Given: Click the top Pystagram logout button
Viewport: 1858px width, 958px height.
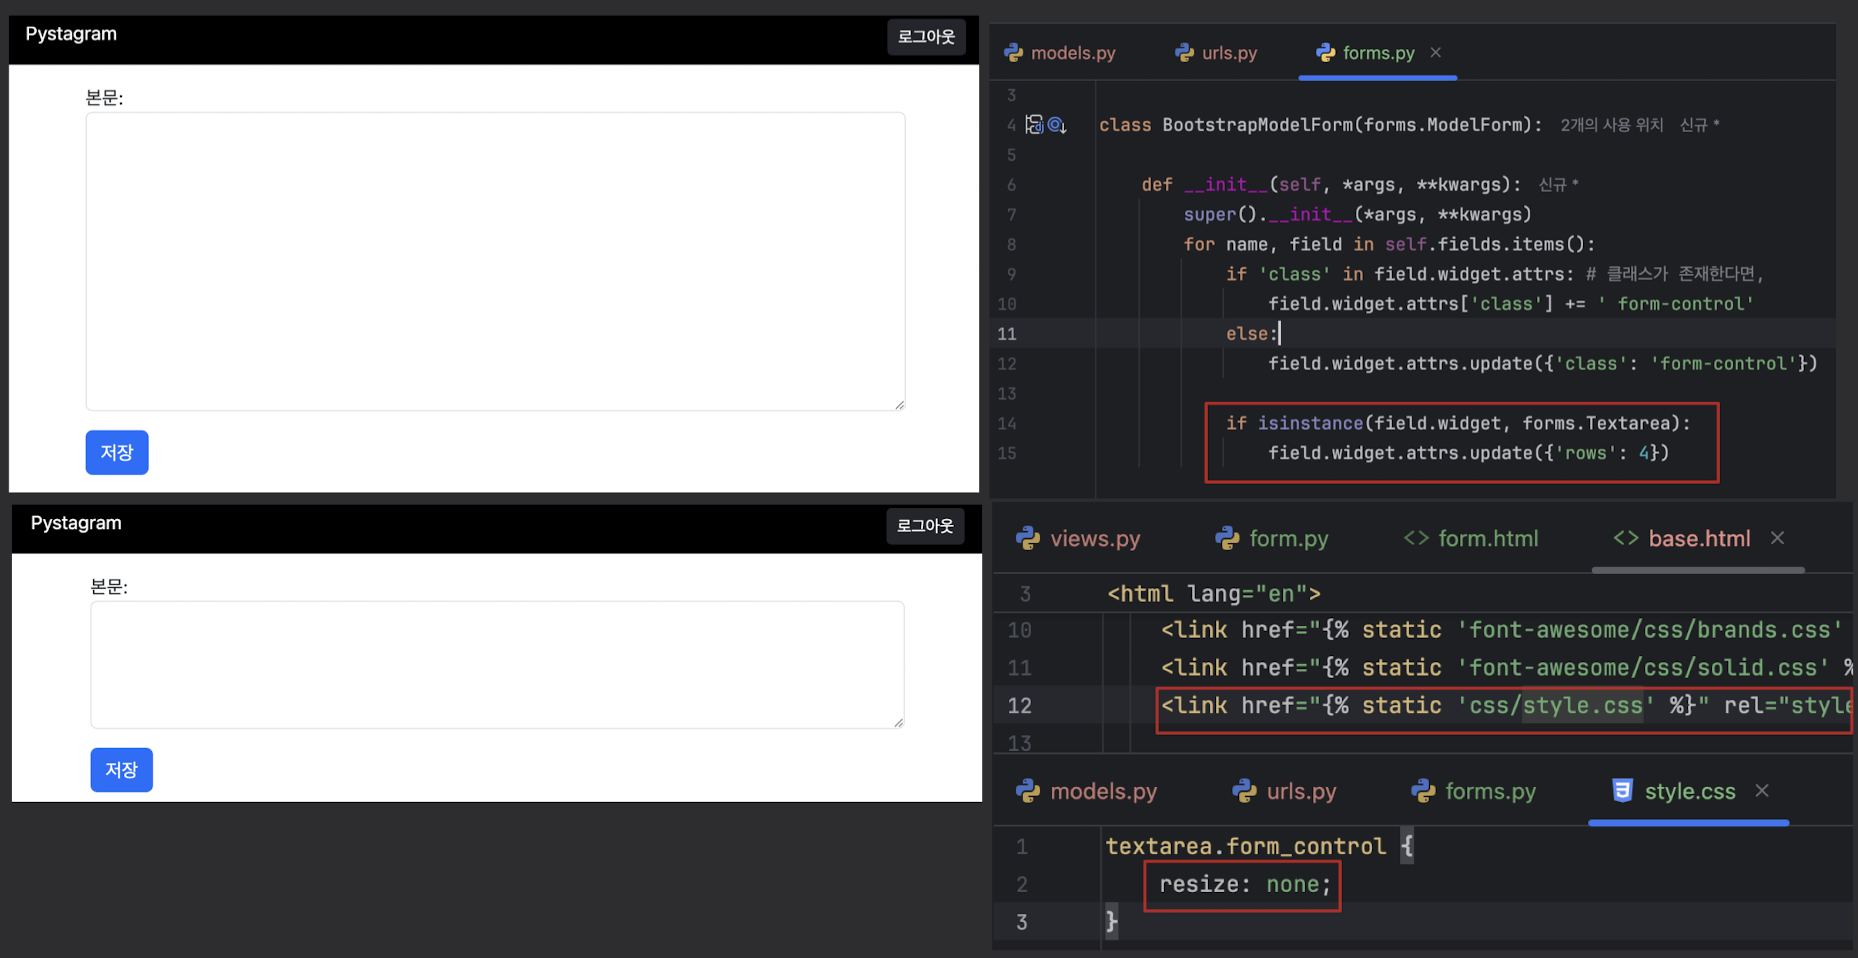Looking at the screenshot, I should click(926, 36).
